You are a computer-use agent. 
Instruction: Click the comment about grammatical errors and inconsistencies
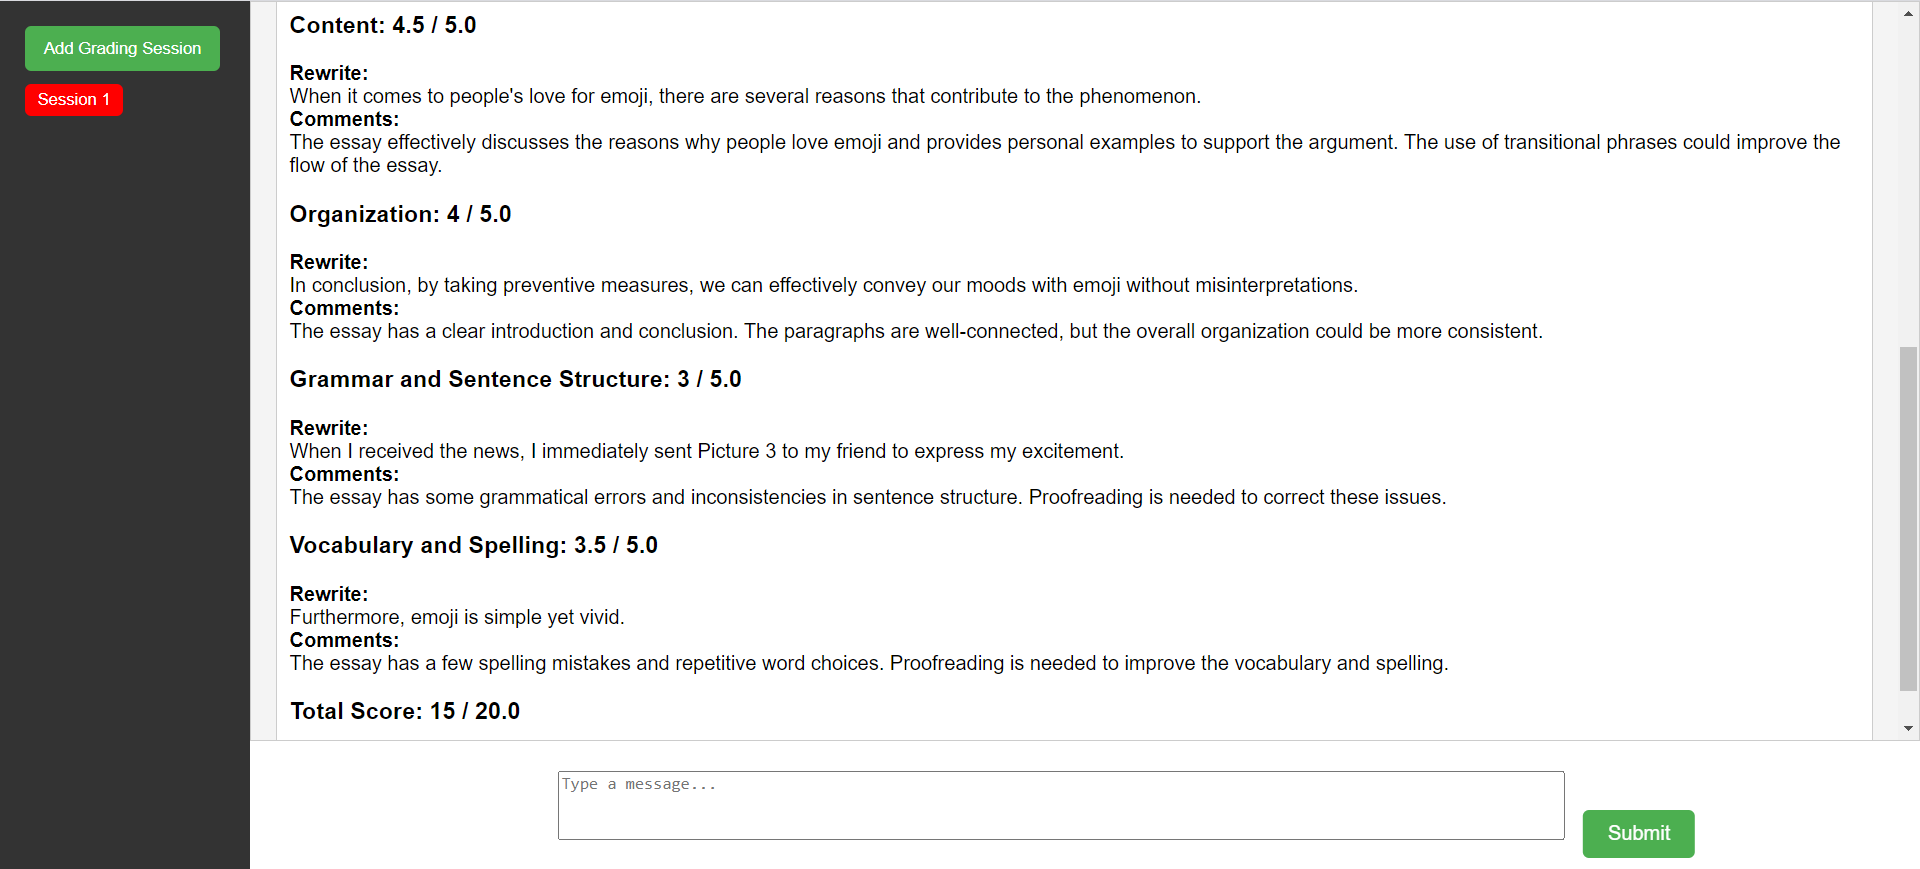click(x=868, y=497)
